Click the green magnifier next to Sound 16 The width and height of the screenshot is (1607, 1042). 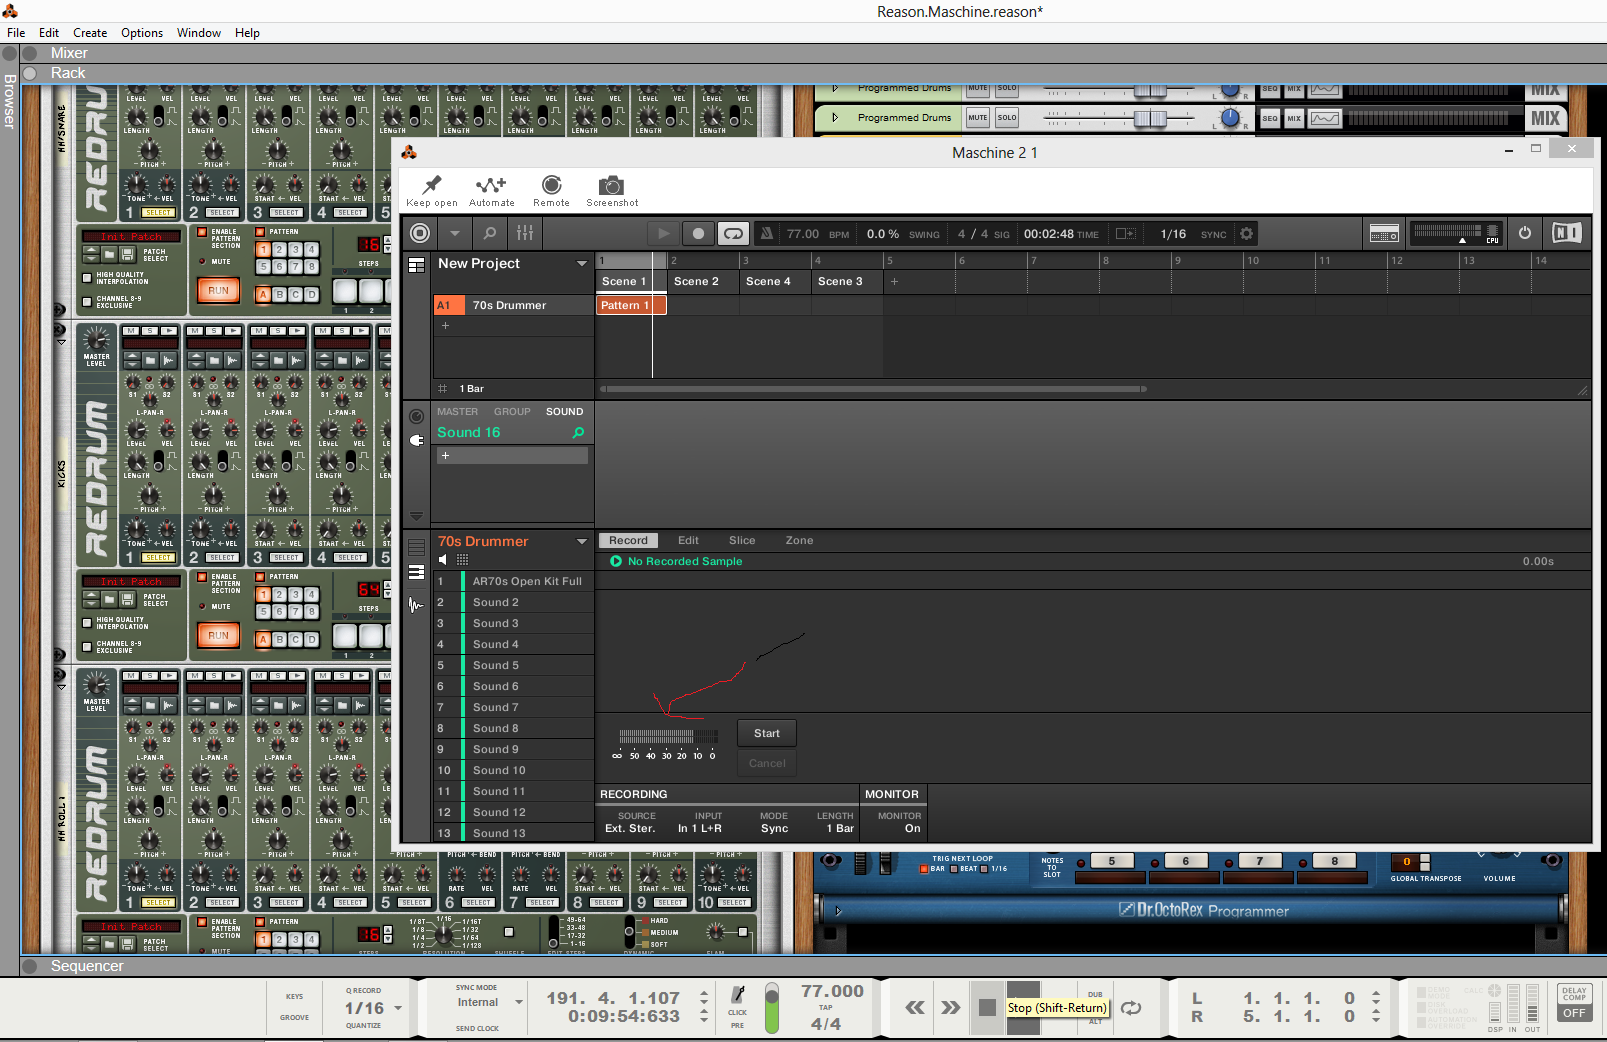pos(578,433)
